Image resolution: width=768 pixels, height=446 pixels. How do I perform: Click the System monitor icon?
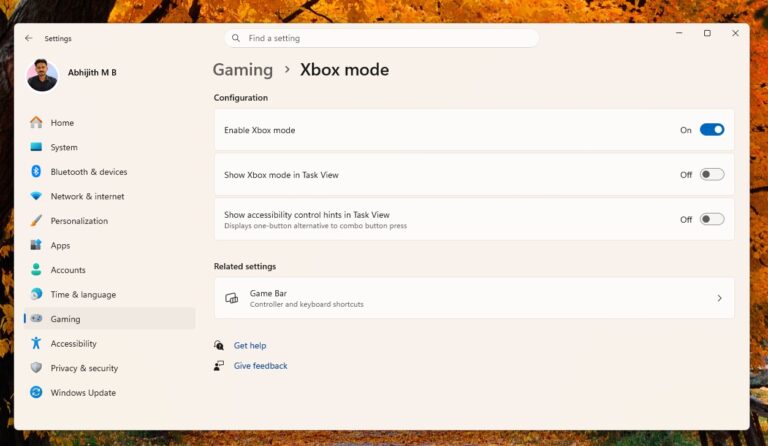click(36, 147)
